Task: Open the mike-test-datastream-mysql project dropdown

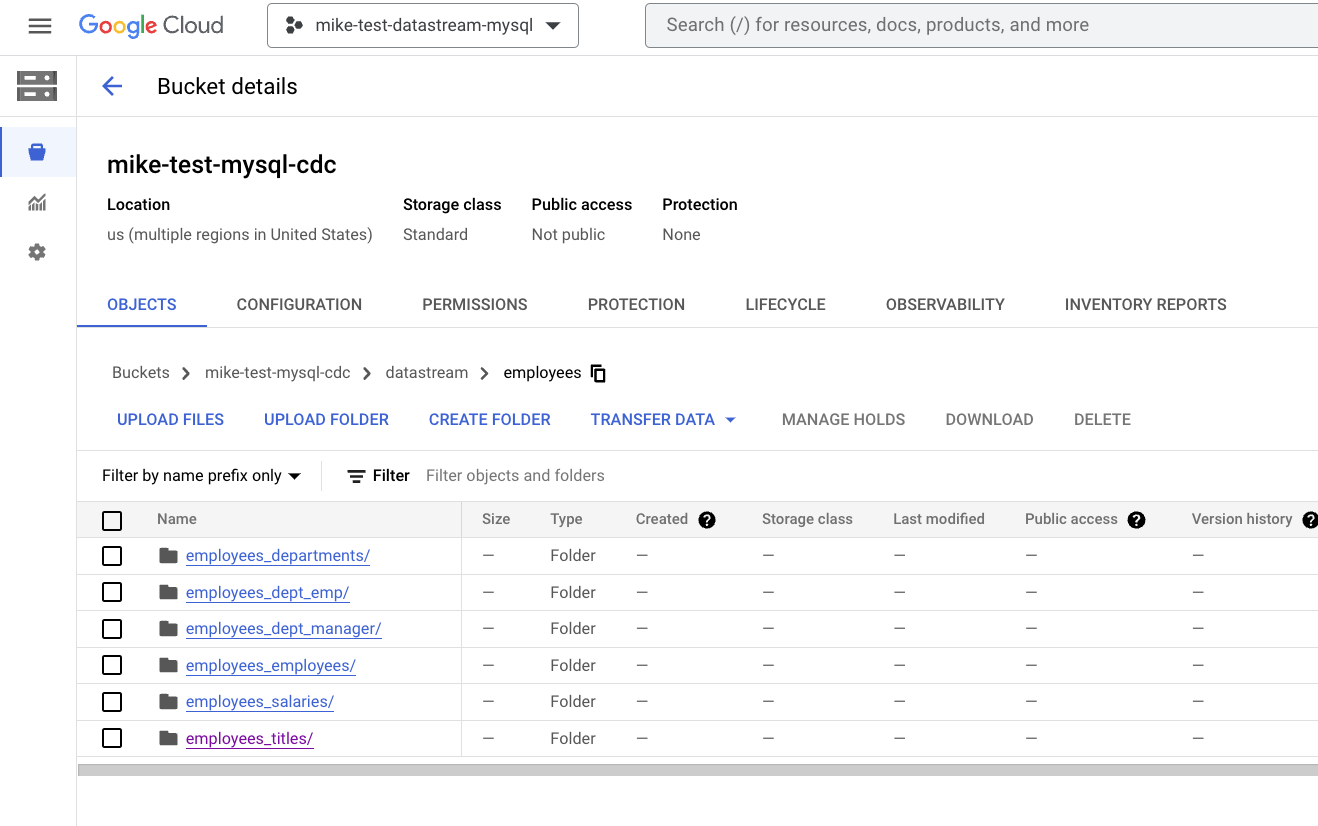Action: click(x=423, y=26)
